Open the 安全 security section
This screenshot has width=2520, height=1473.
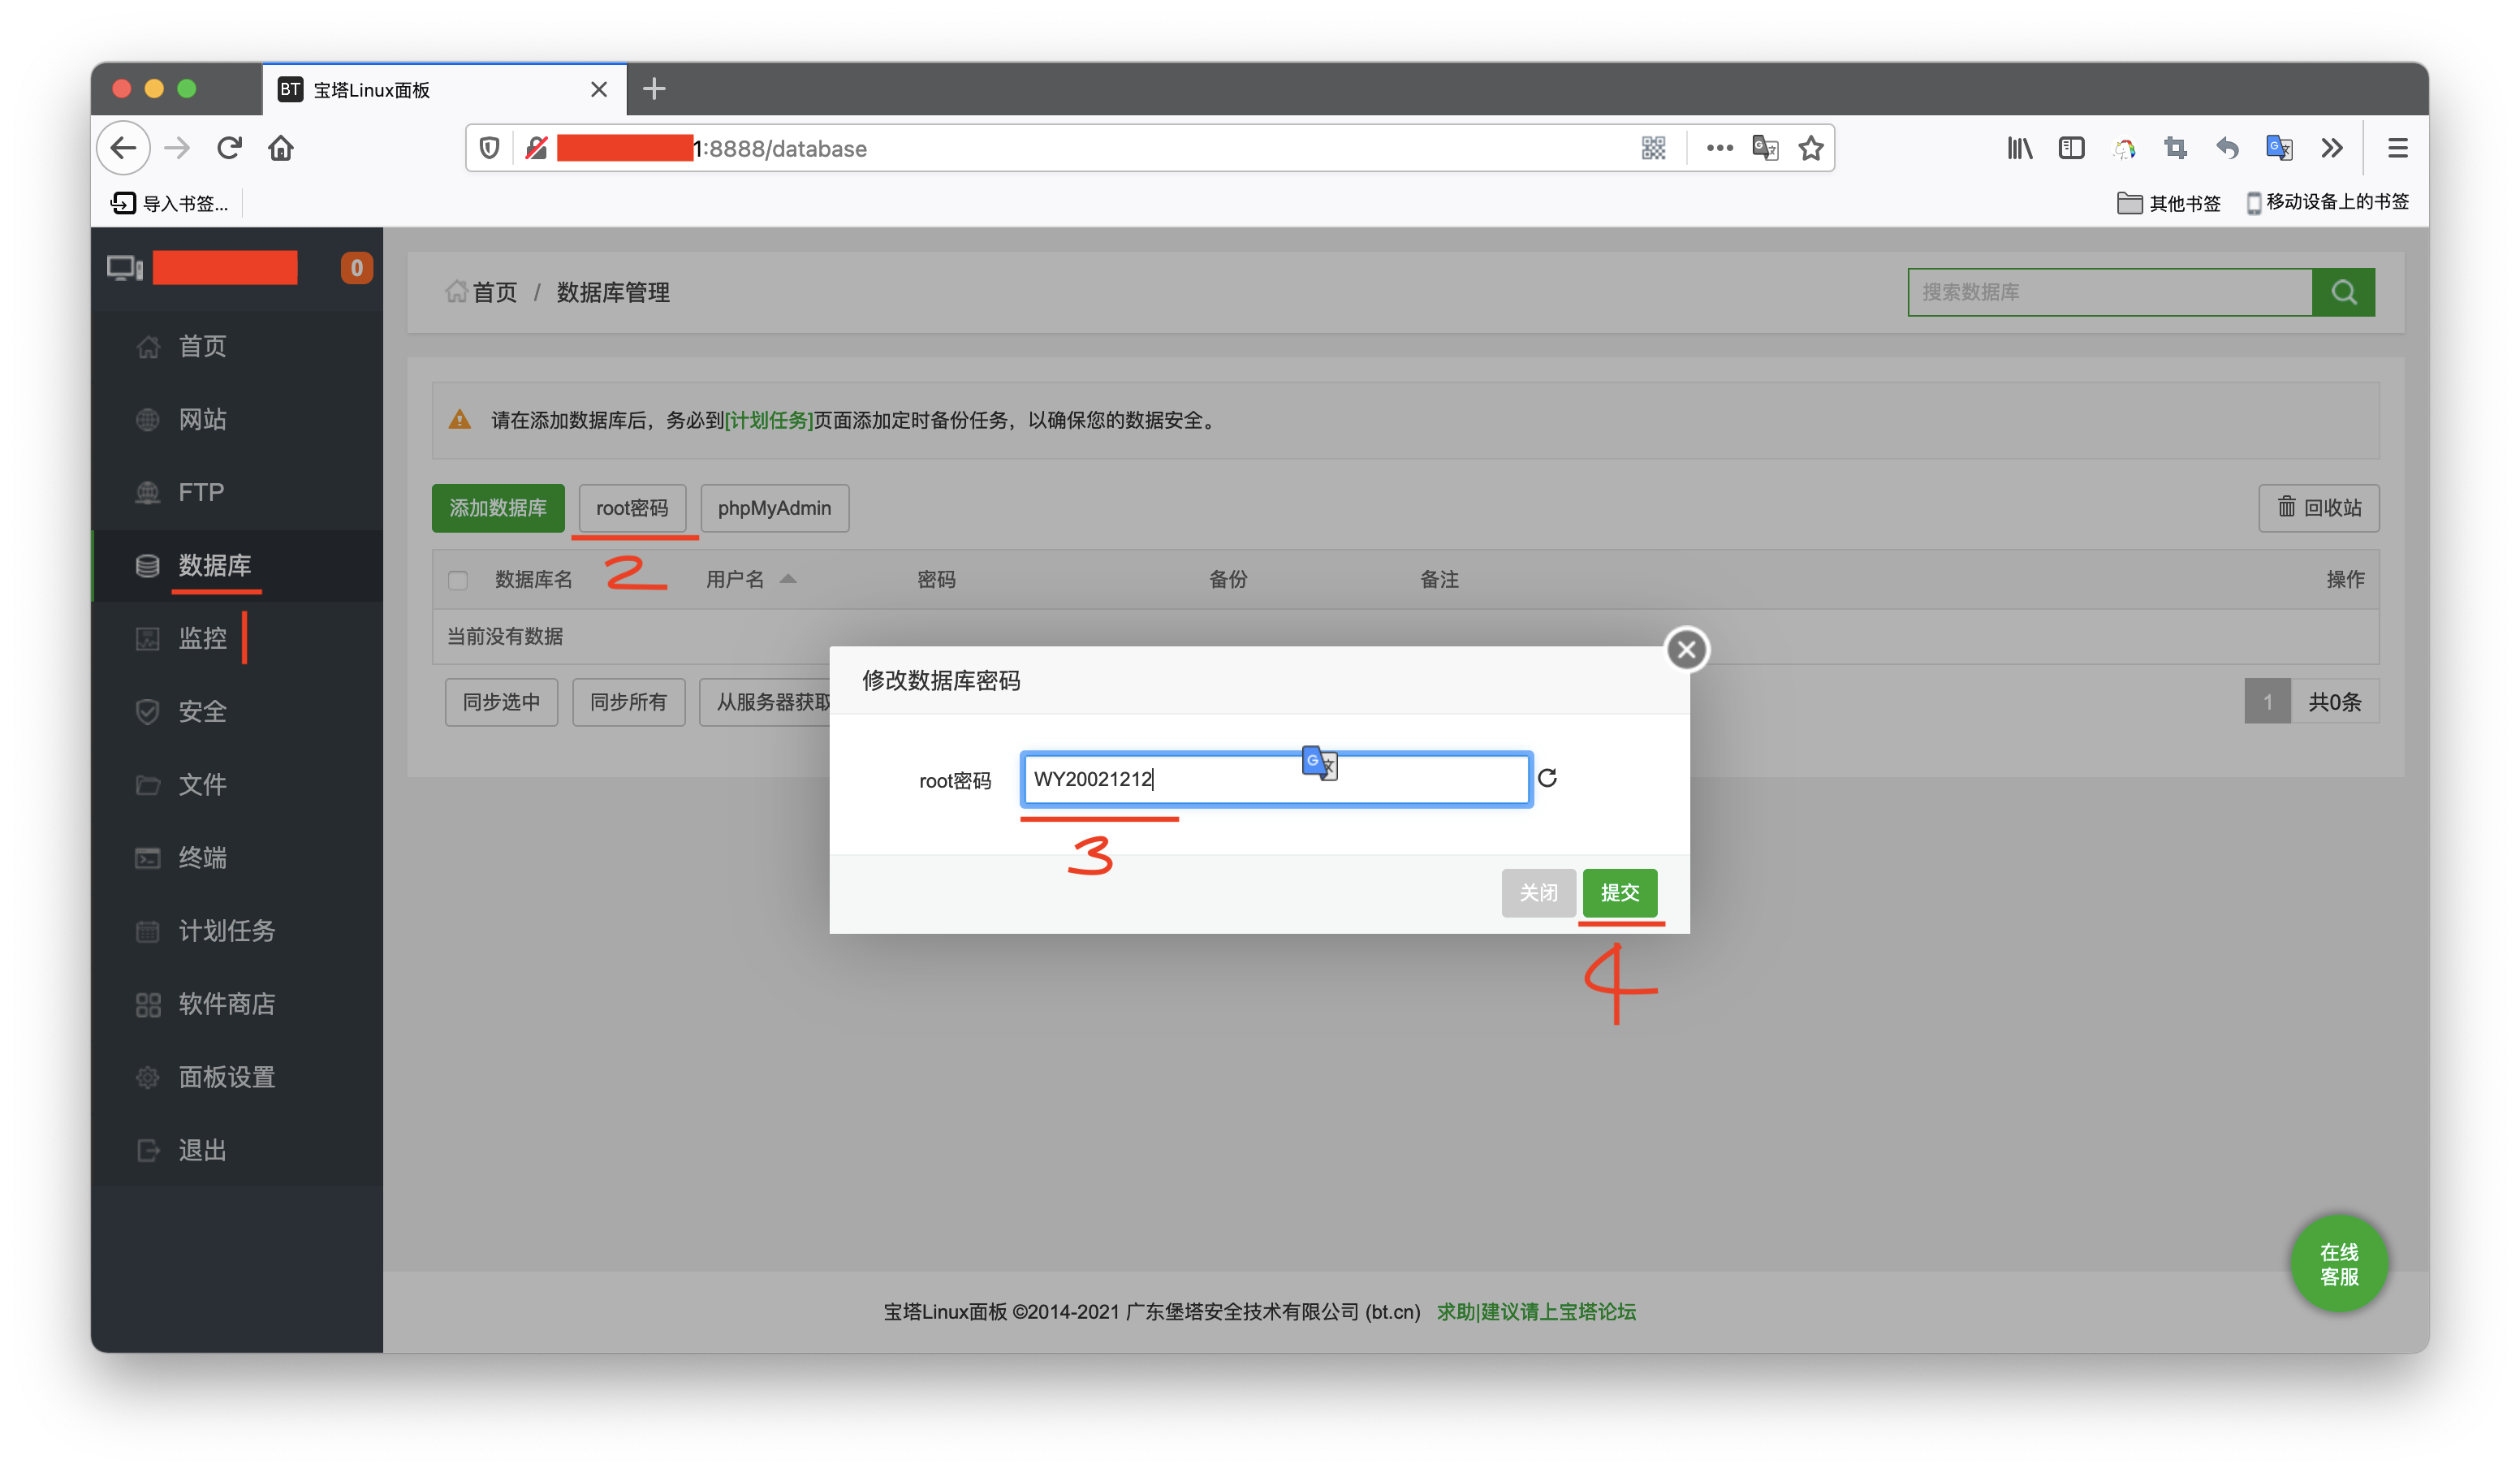click(x=202, y=711)
